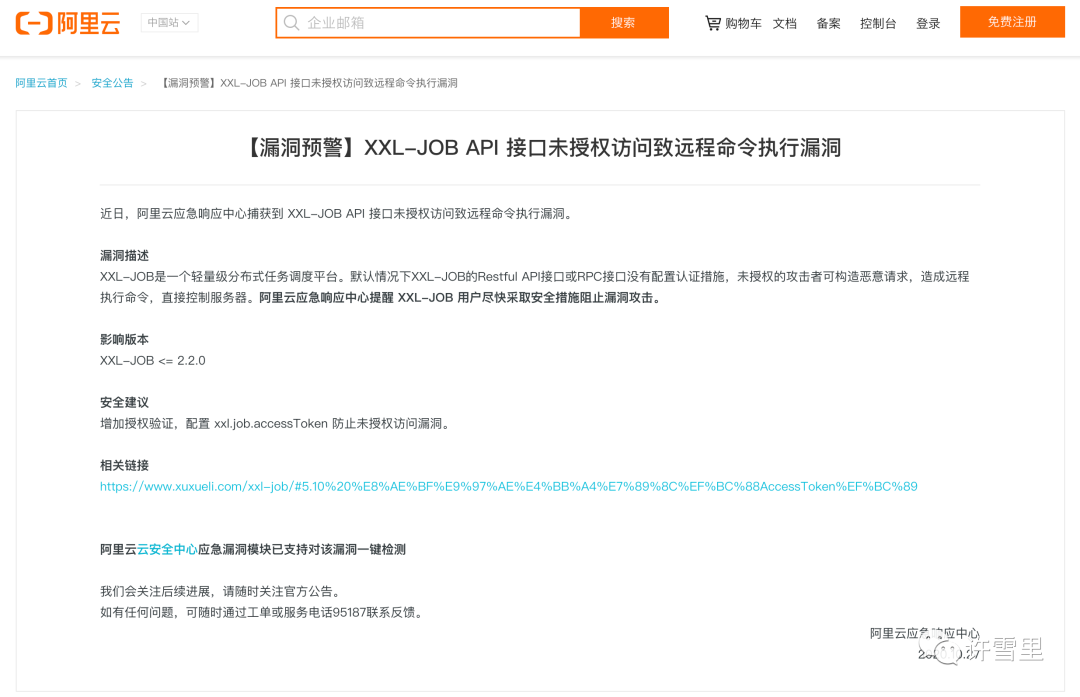This screenshot has width=1080, height=697.
Task: Click the orange 搜索 button
Action: click(x=624, y=23)
